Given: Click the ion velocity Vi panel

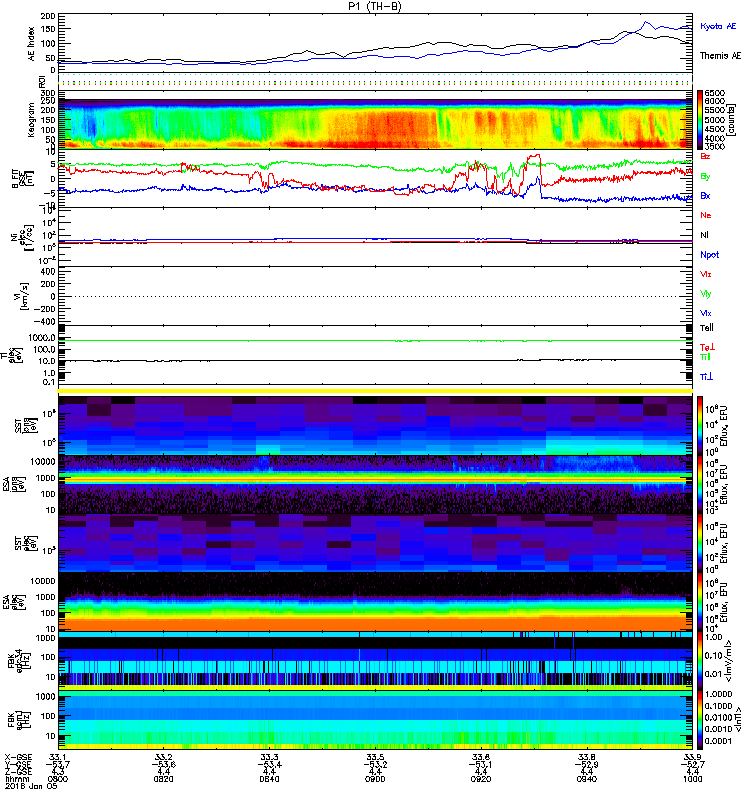Looking at the screenshot, I should [x=375, y=296].
